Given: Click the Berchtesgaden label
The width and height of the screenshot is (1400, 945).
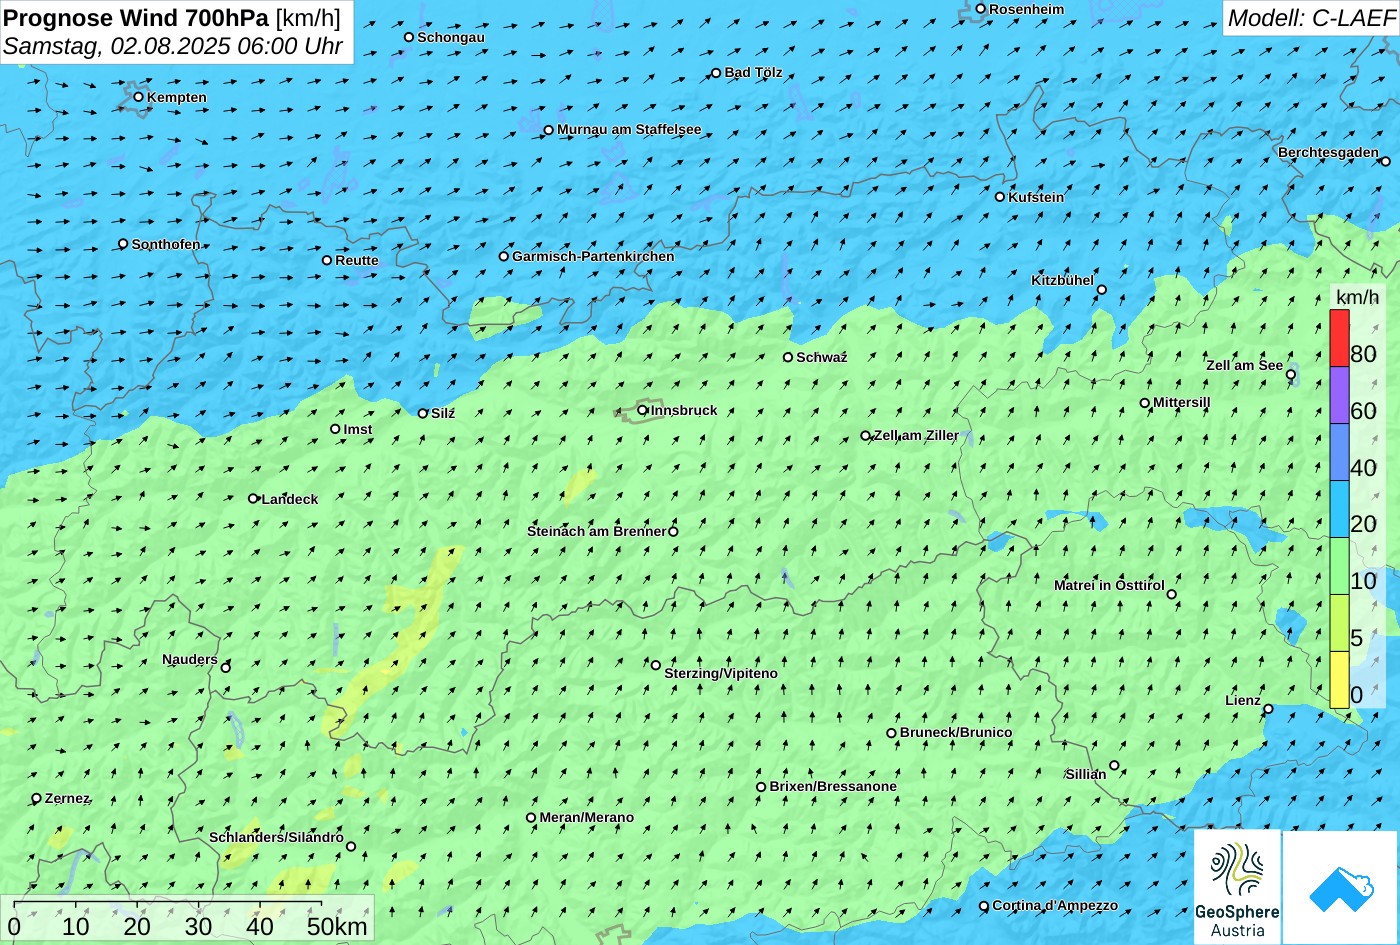Looking at the screenshot, I should (x=1328, y=152).
